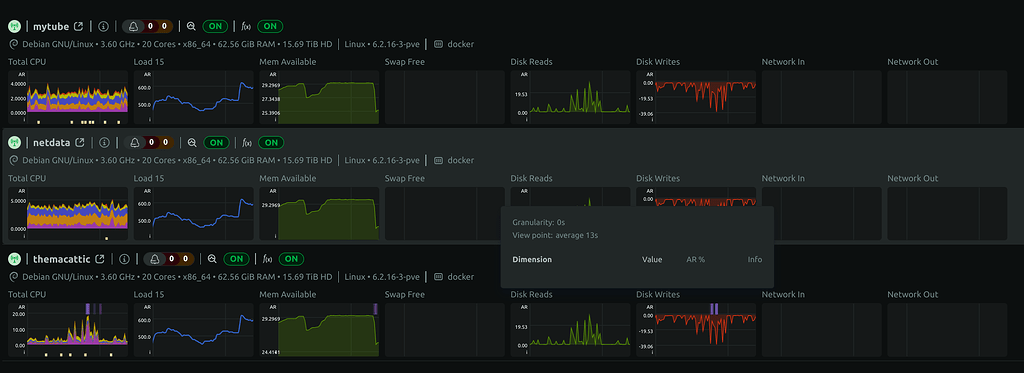The width and height of the screenshot is (1024, 373).
Task: View the netdata node info icon
Action: (104, 142)
